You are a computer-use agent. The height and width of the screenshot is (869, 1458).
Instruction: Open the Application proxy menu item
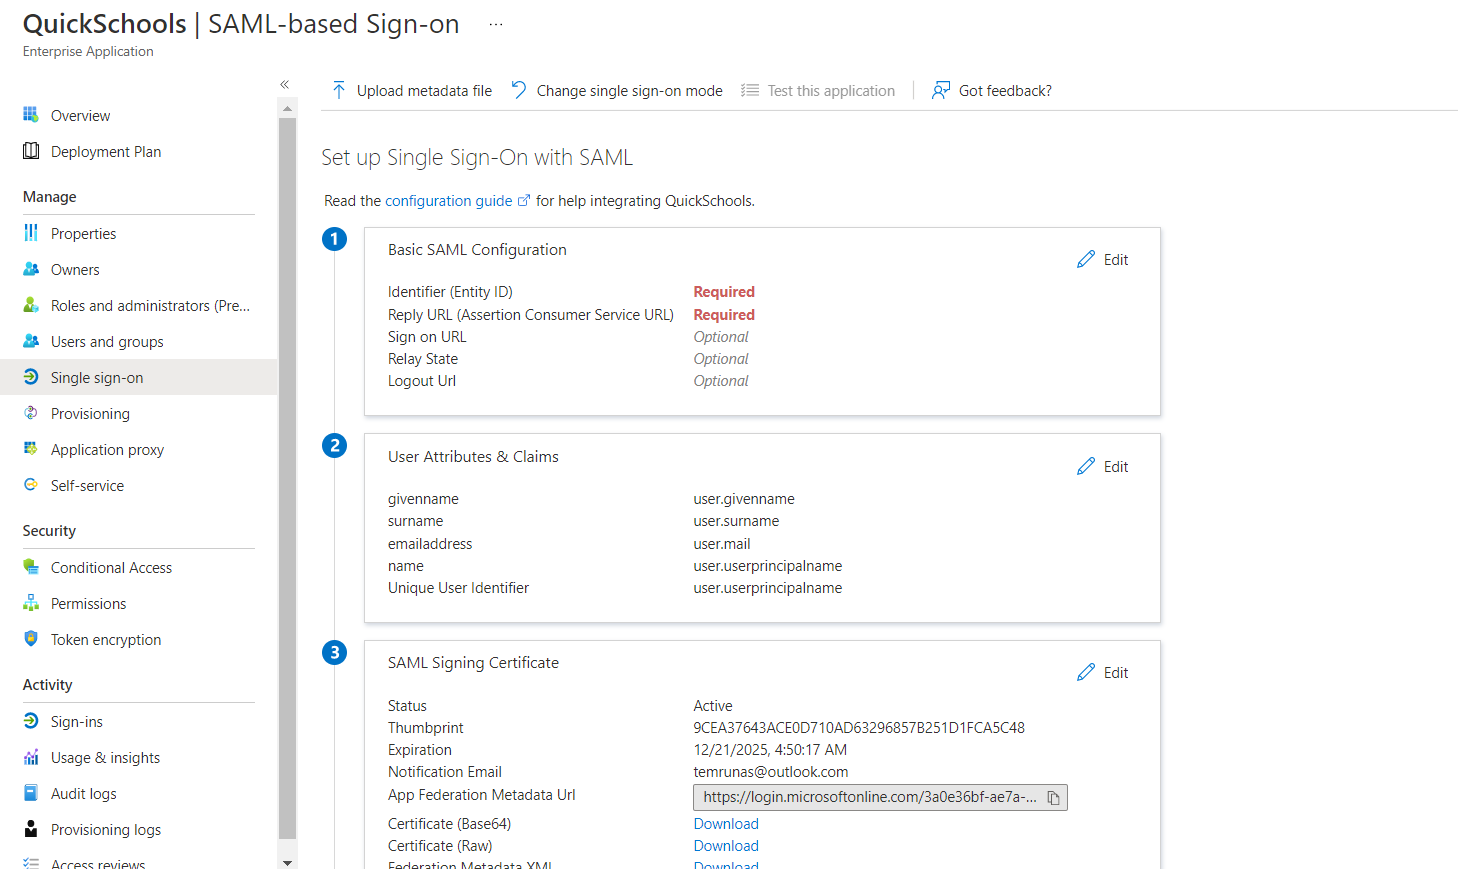107,449
